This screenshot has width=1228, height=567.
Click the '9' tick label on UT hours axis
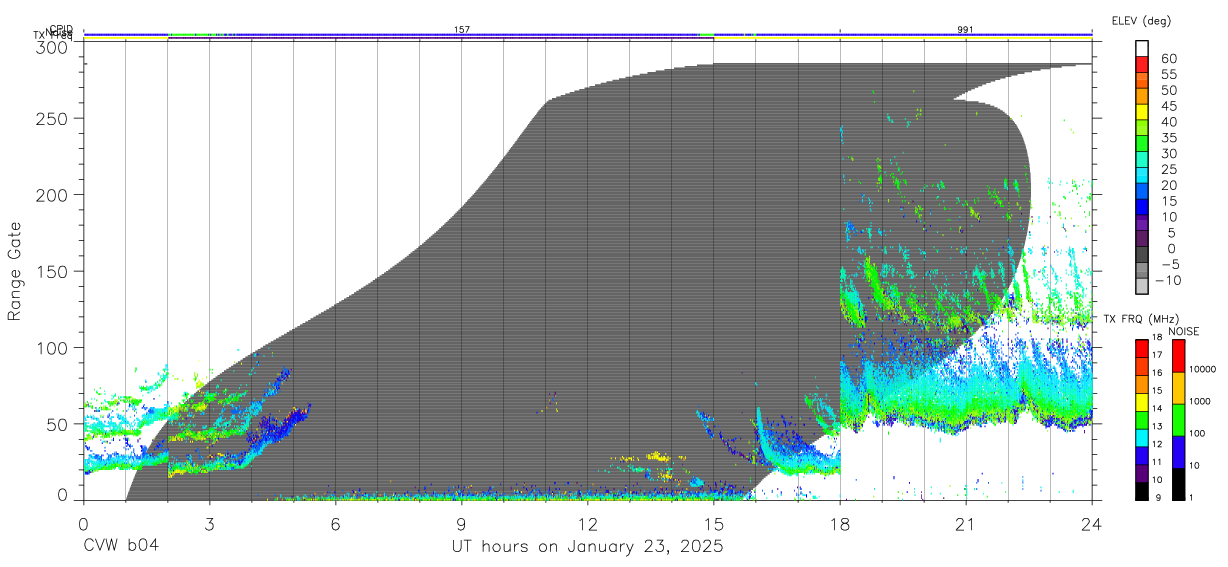tap(461, 524)
